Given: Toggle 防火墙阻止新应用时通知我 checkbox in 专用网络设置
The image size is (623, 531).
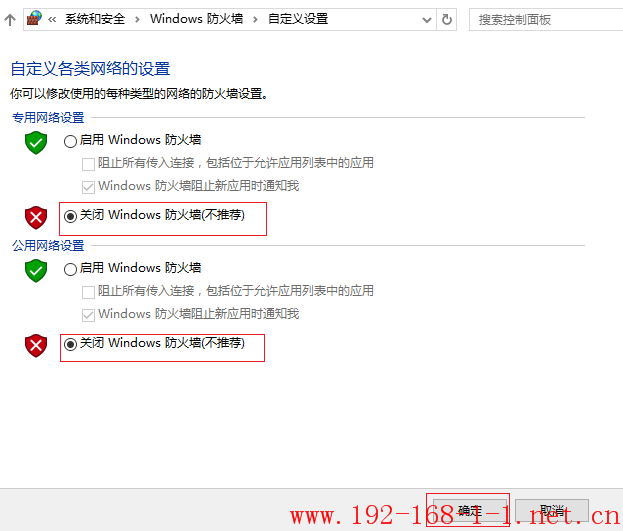Looking at the screenshot, I should (x=88, y=187).
